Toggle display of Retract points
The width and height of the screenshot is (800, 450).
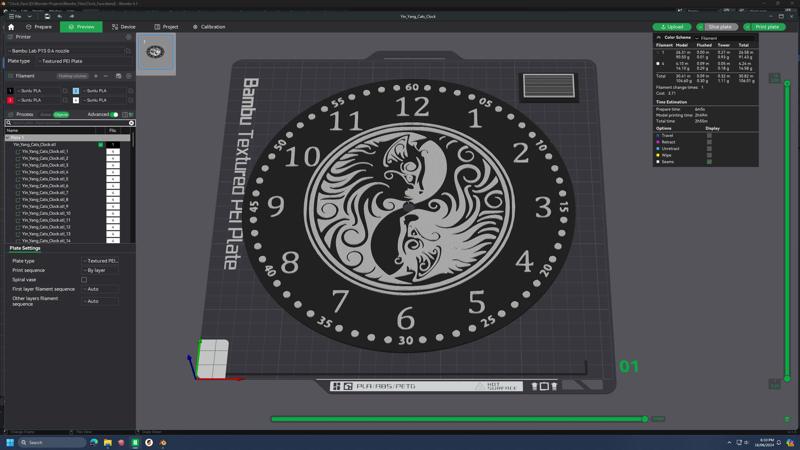point(709,142)
